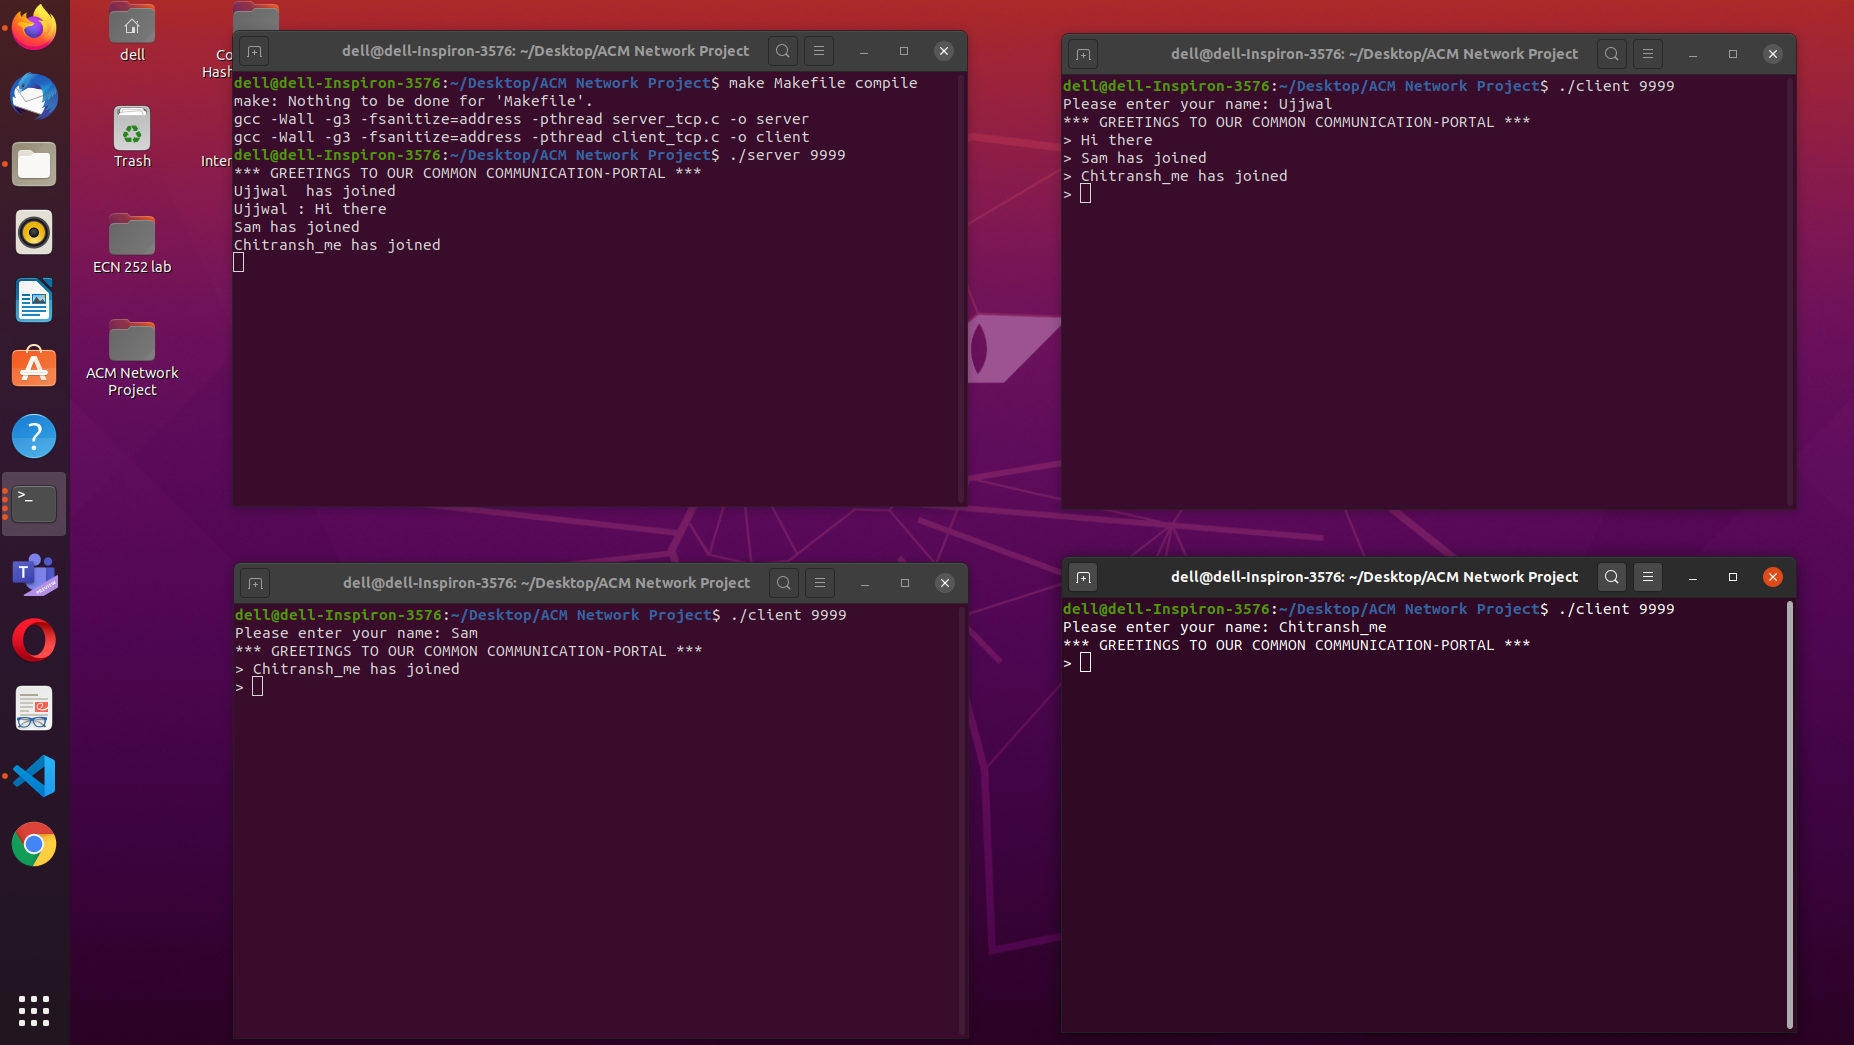Open LibreOffice Writer from the dock
The image size is (1854, 1045).
tap(34, 300)
